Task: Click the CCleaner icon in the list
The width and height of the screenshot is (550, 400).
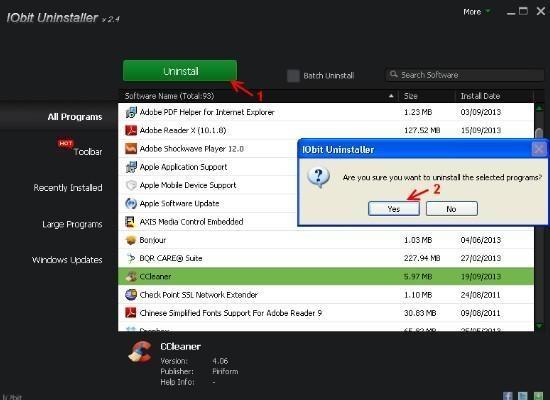Action: [x=131, y=276]
